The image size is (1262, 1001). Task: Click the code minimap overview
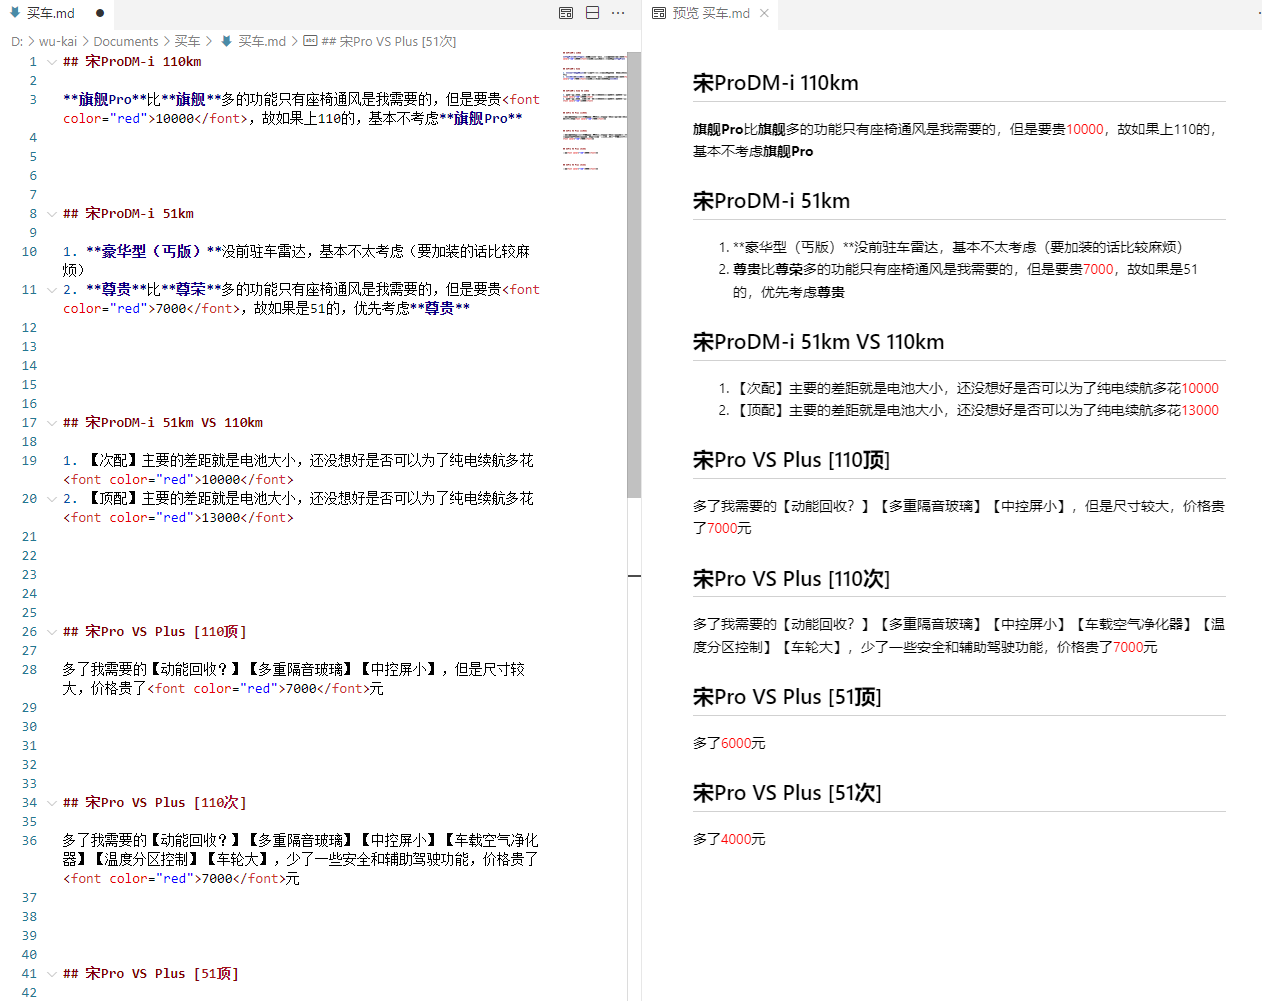point(594,110)
